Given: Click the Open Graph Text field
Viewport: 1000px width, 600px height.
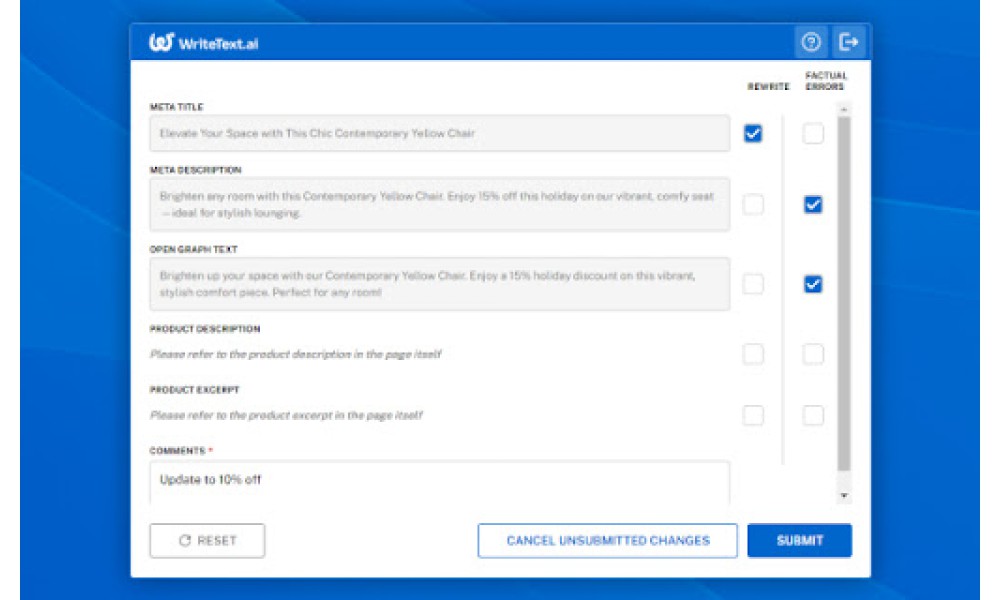Looking at the screenshot, I should click(439, 284).
